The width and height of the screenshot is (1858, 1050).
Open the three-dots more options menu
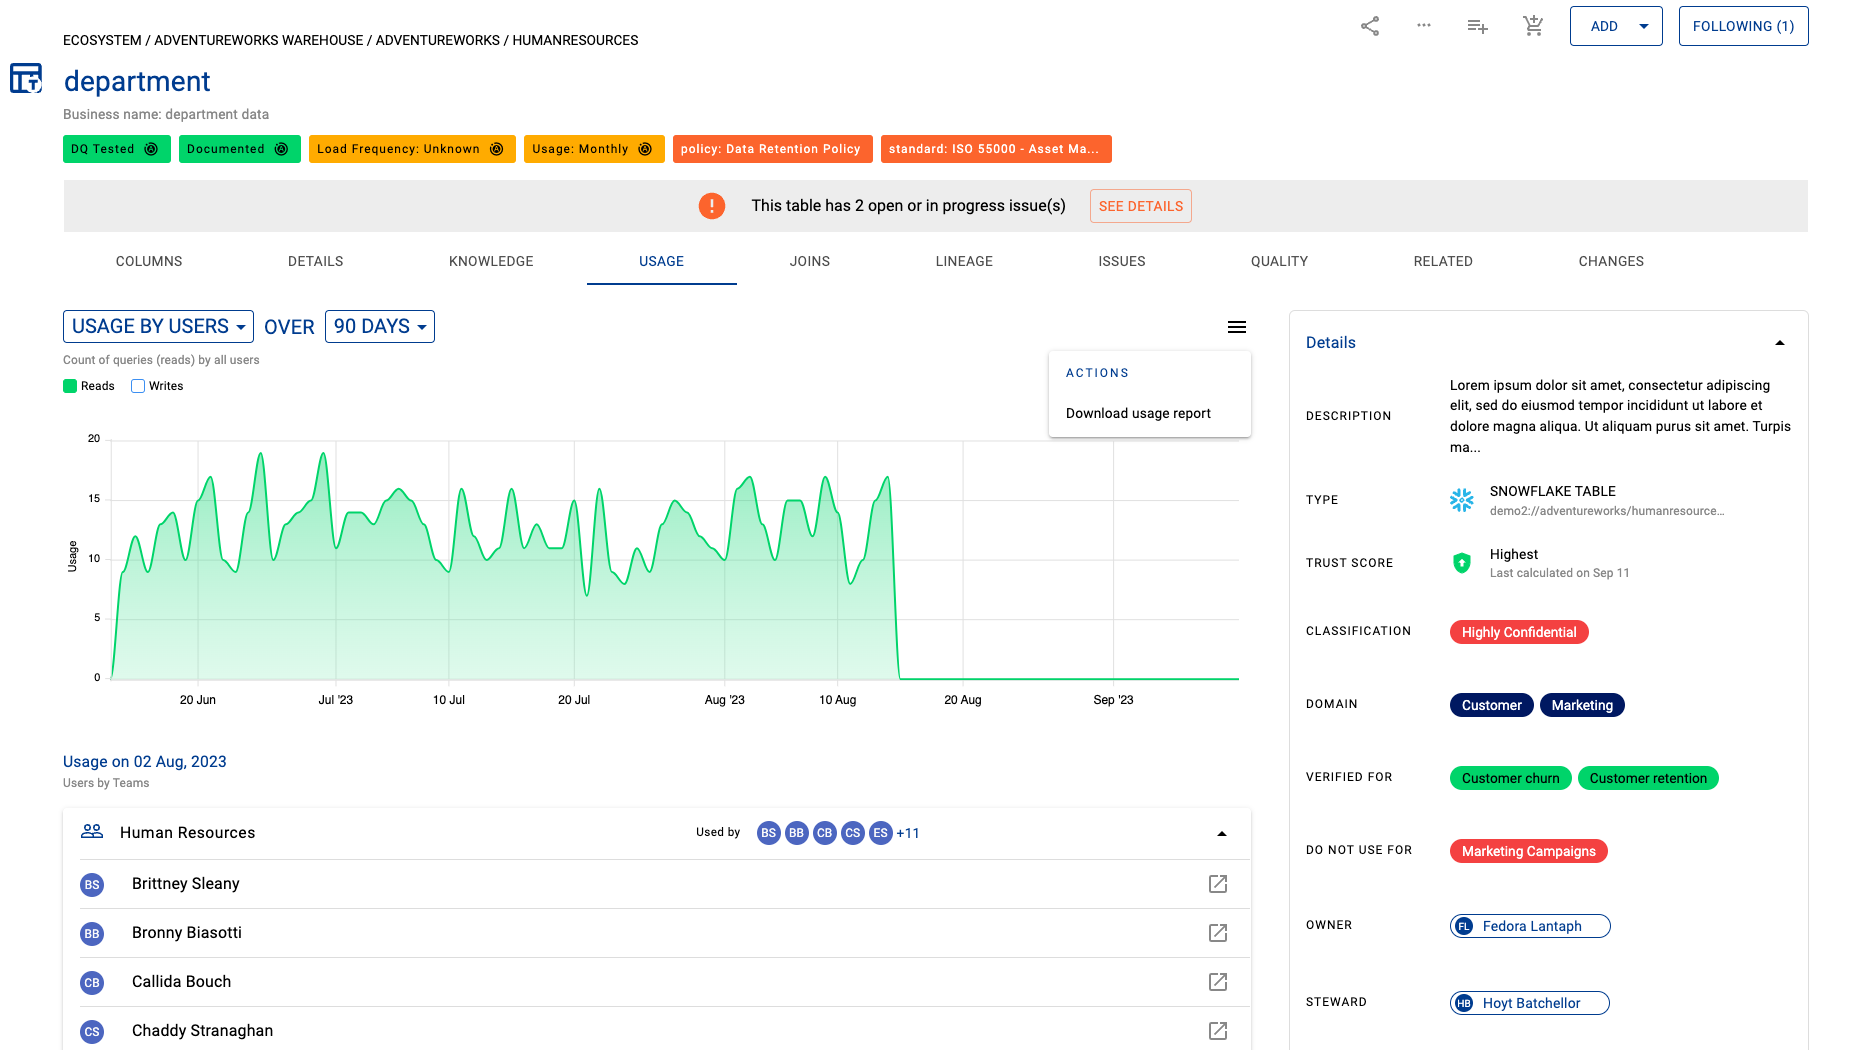click(x=1424, y=26)
